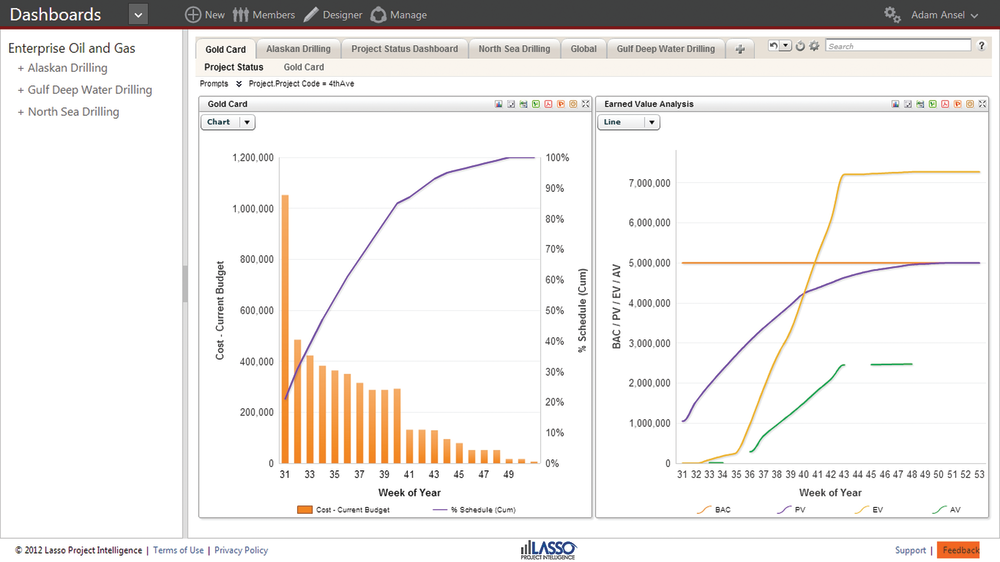Open the Designer pencil tool

pos(332,15)
